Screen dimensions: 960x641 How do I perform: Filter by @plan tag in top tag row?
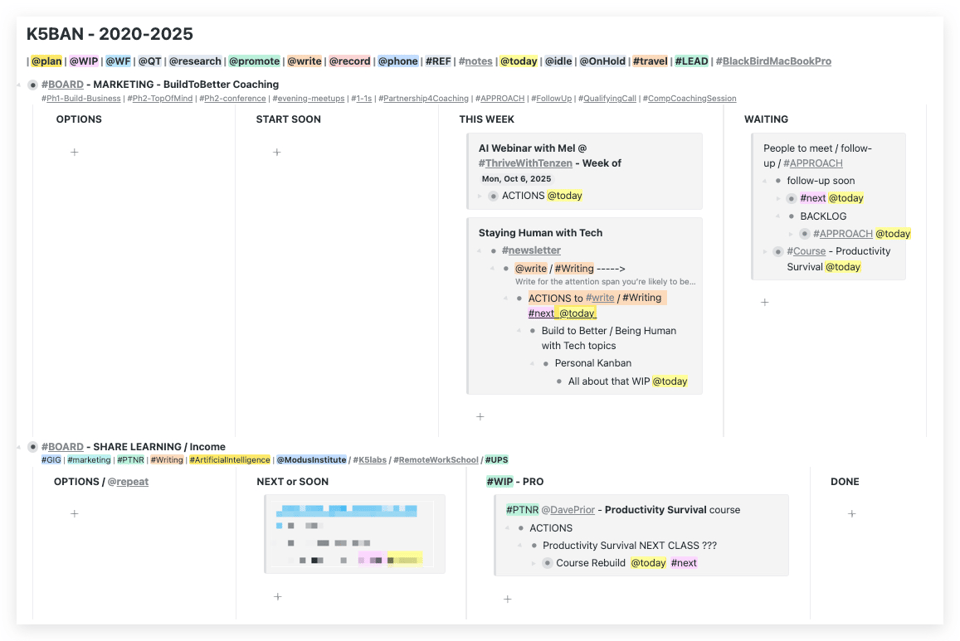(x=46, y=61)
